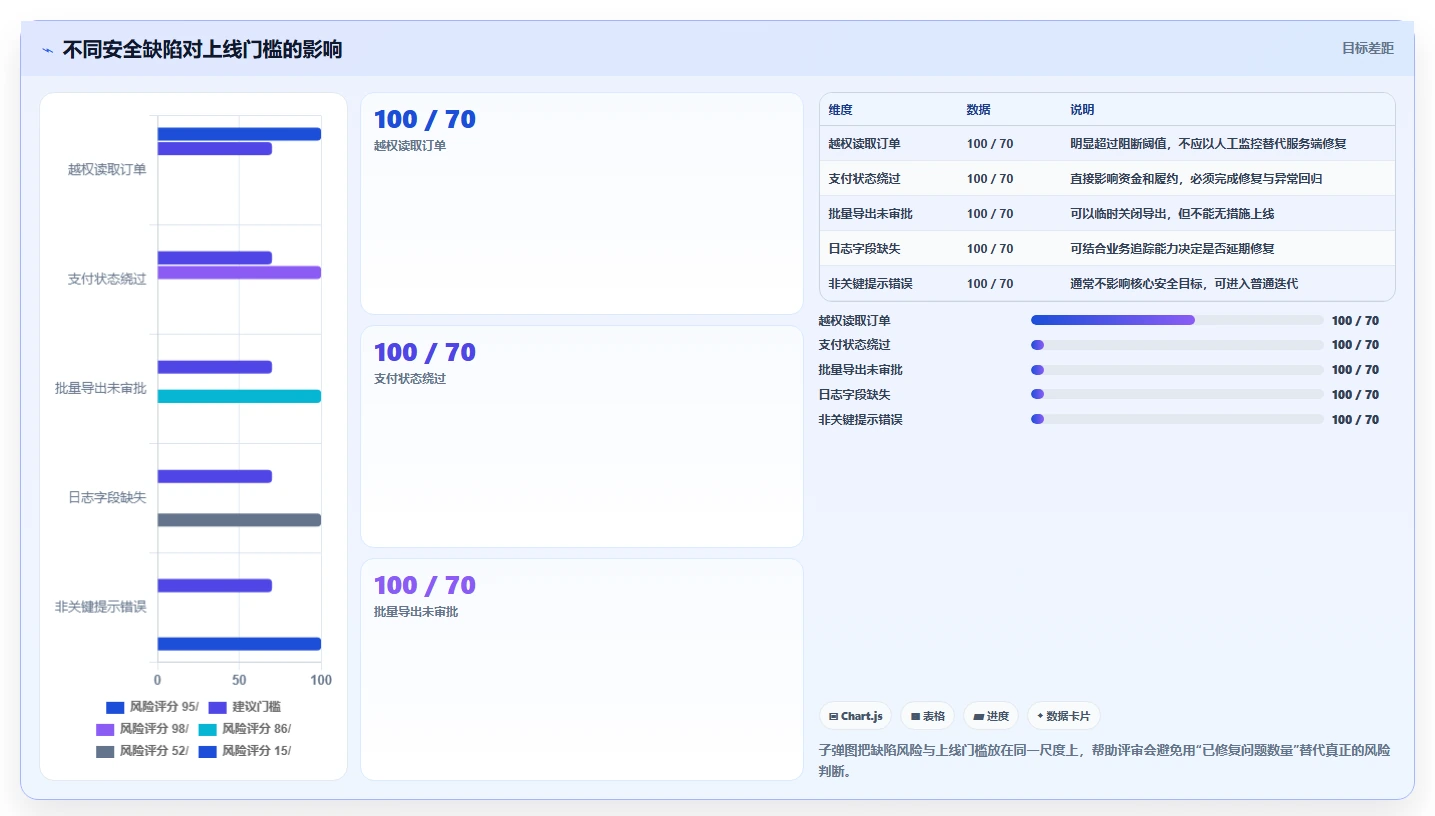Click the description starting 明显超过阻断阈值
This screenshot has height=816, width=1435.
[x=1208, y=144]
